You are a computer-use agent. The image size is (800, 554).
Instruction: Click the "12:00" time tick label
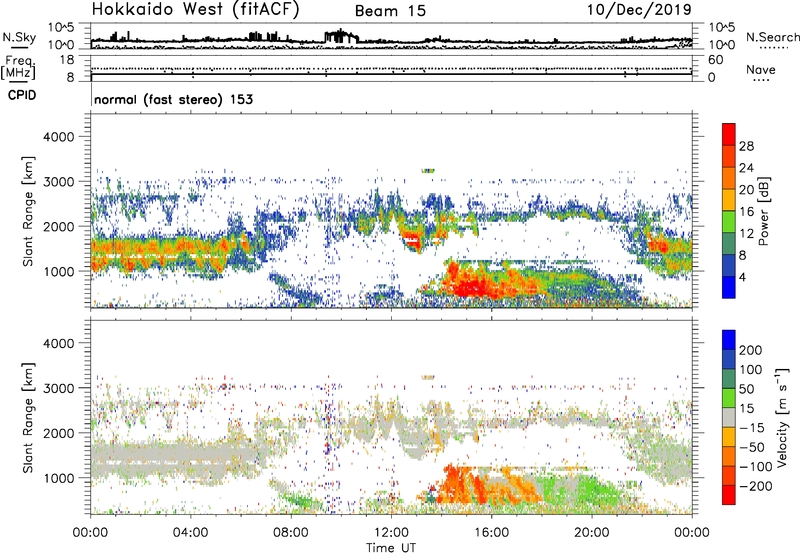391,533
